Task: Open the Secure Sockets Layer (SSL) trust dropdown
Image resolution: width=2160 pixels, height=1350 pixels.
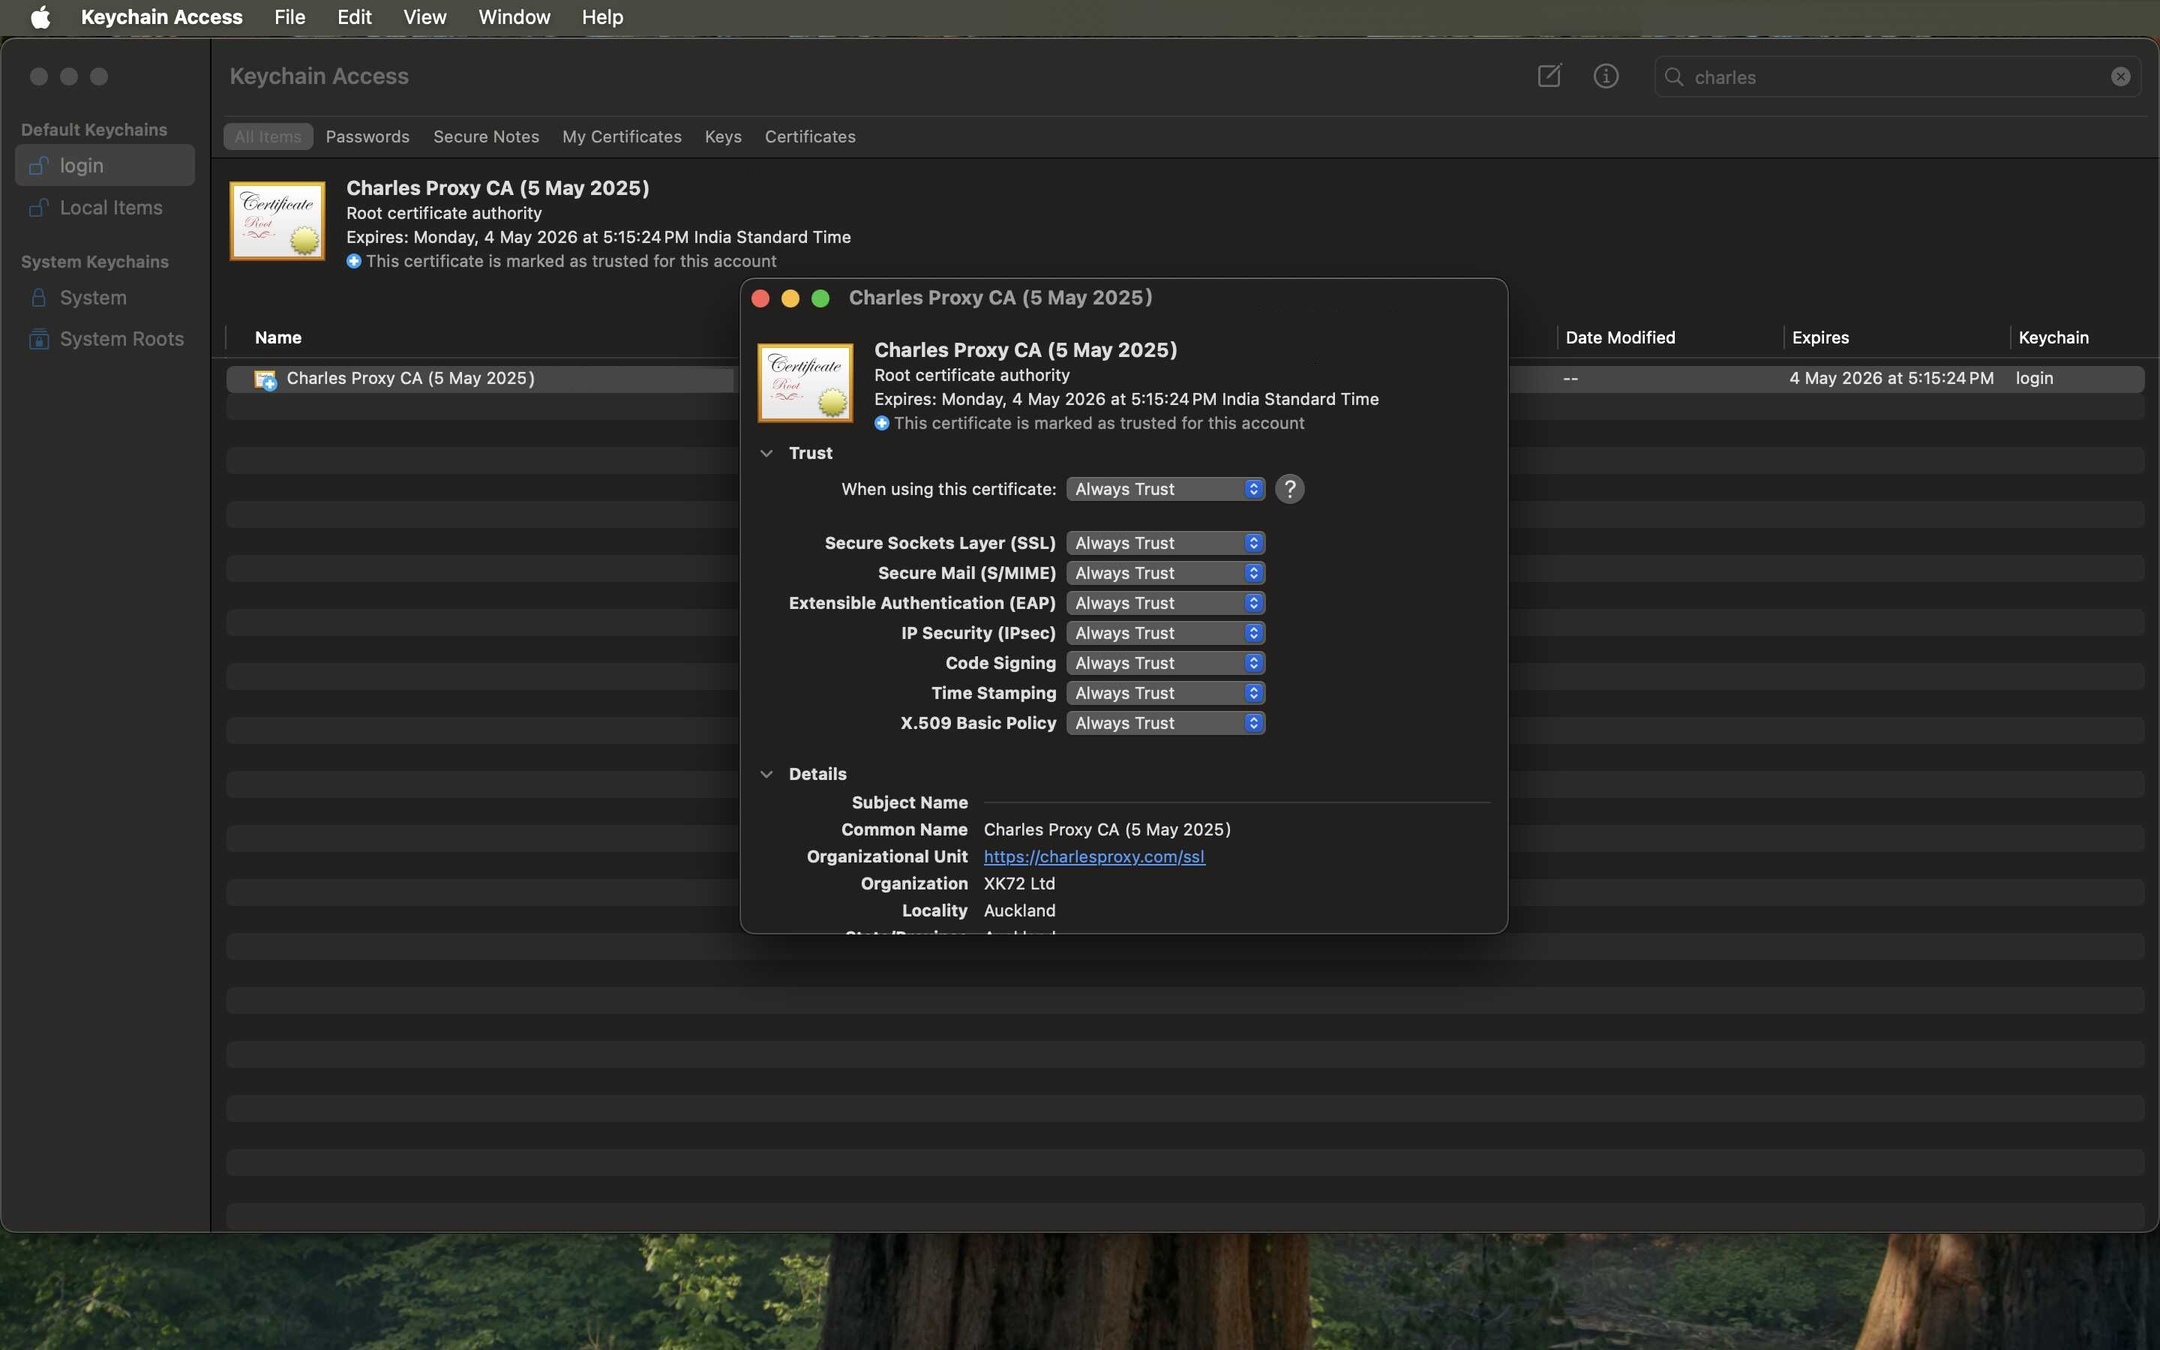Action: [1165, 543]
